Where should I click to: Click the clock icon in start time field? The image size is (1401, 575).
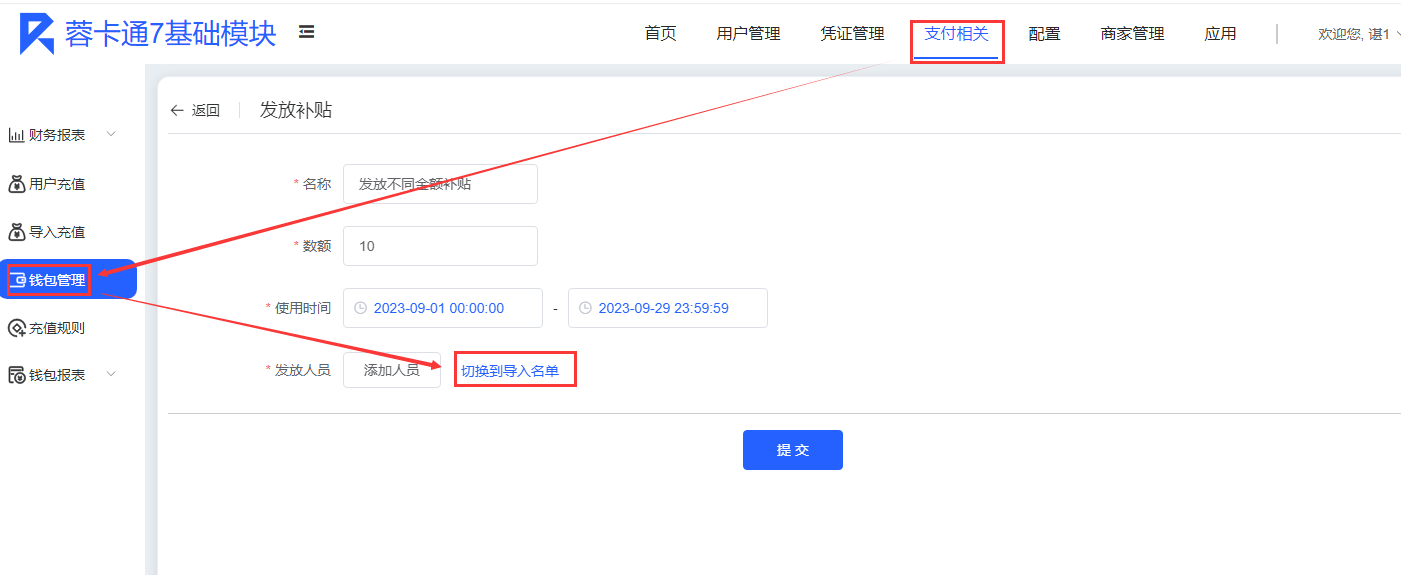360,308
